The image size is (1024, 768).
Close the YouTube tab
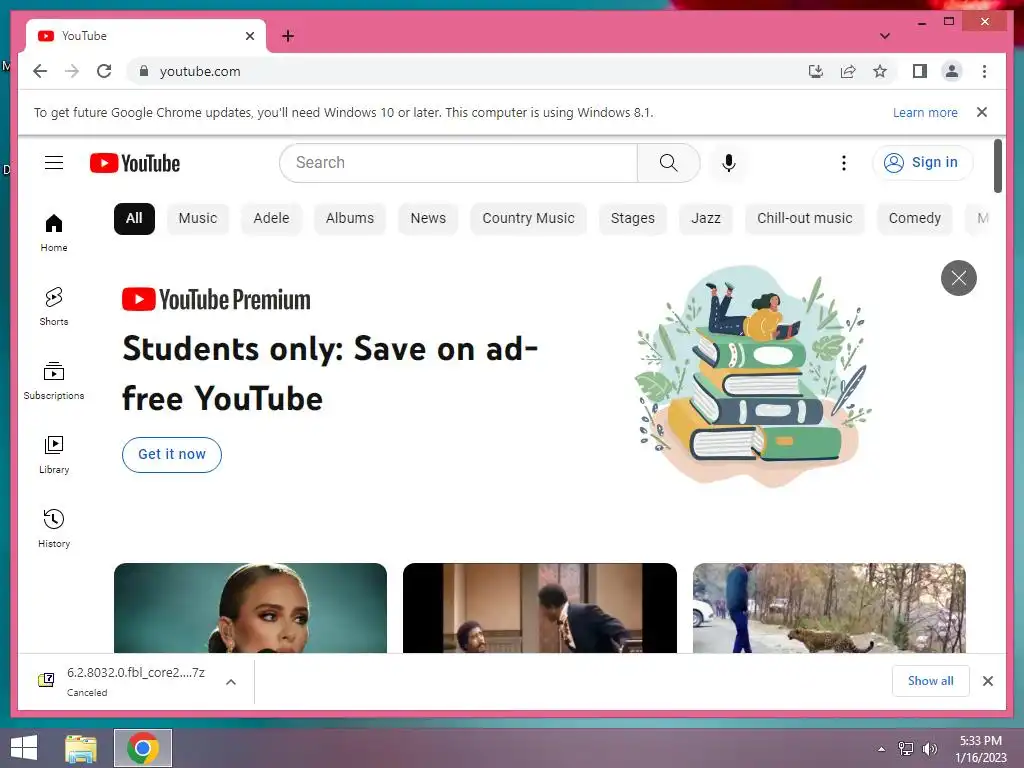click(249, 36)
